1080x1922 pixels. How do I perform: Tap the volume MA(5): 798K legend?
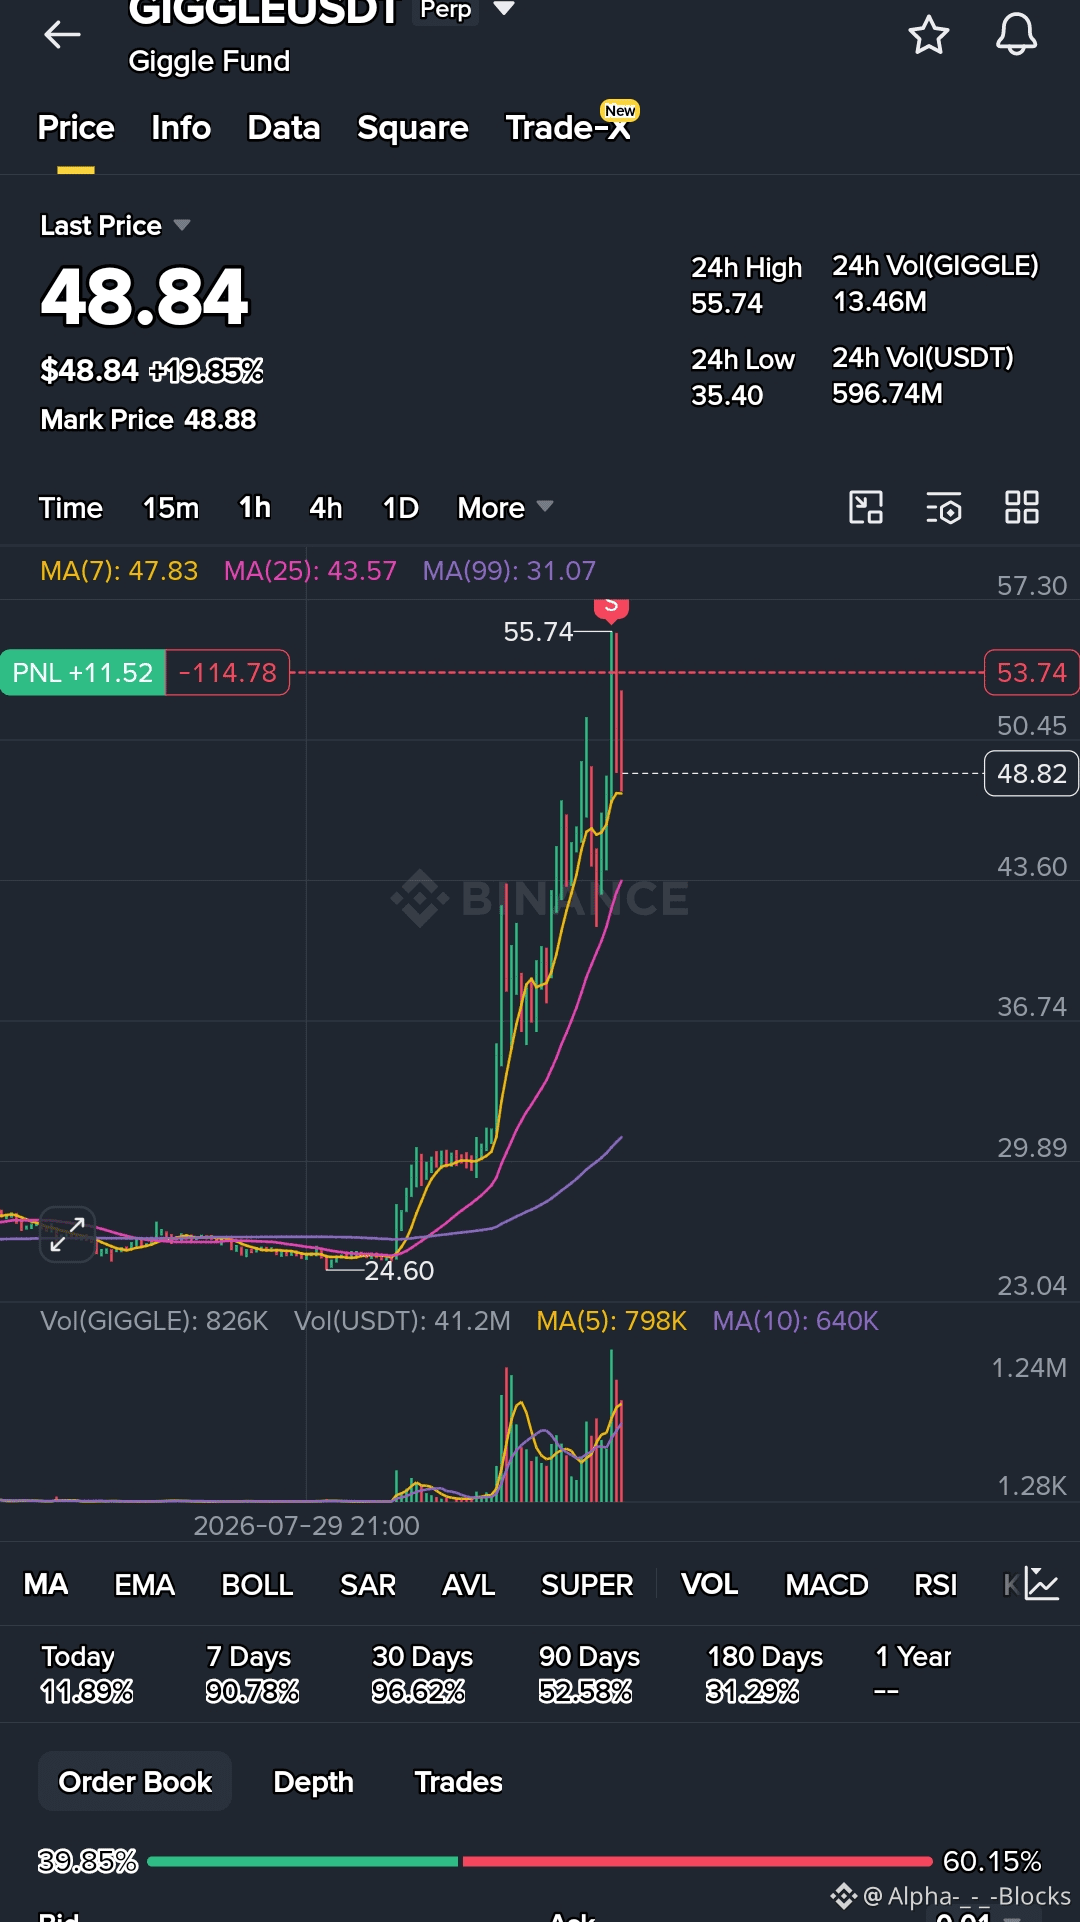pyautogui.click(x=611, y=1321)
